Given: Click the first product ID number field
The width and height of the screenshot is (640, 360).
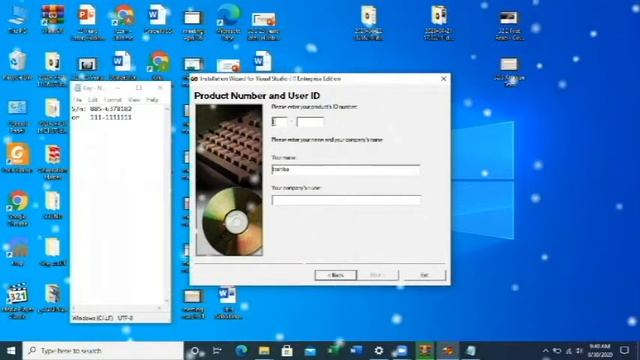Looking at the screenshot, I should [280, 122].
